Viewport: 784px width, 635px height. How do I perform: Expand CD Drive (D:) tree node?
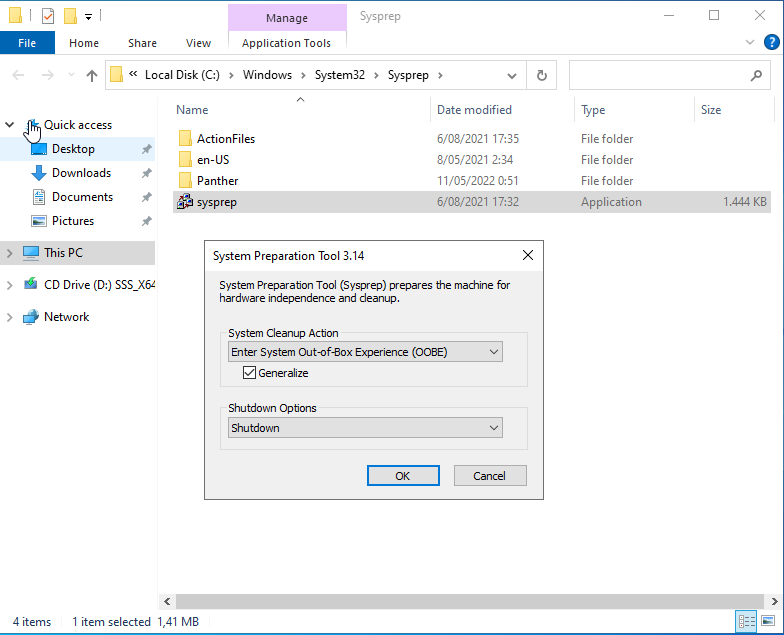pos(10,285)
